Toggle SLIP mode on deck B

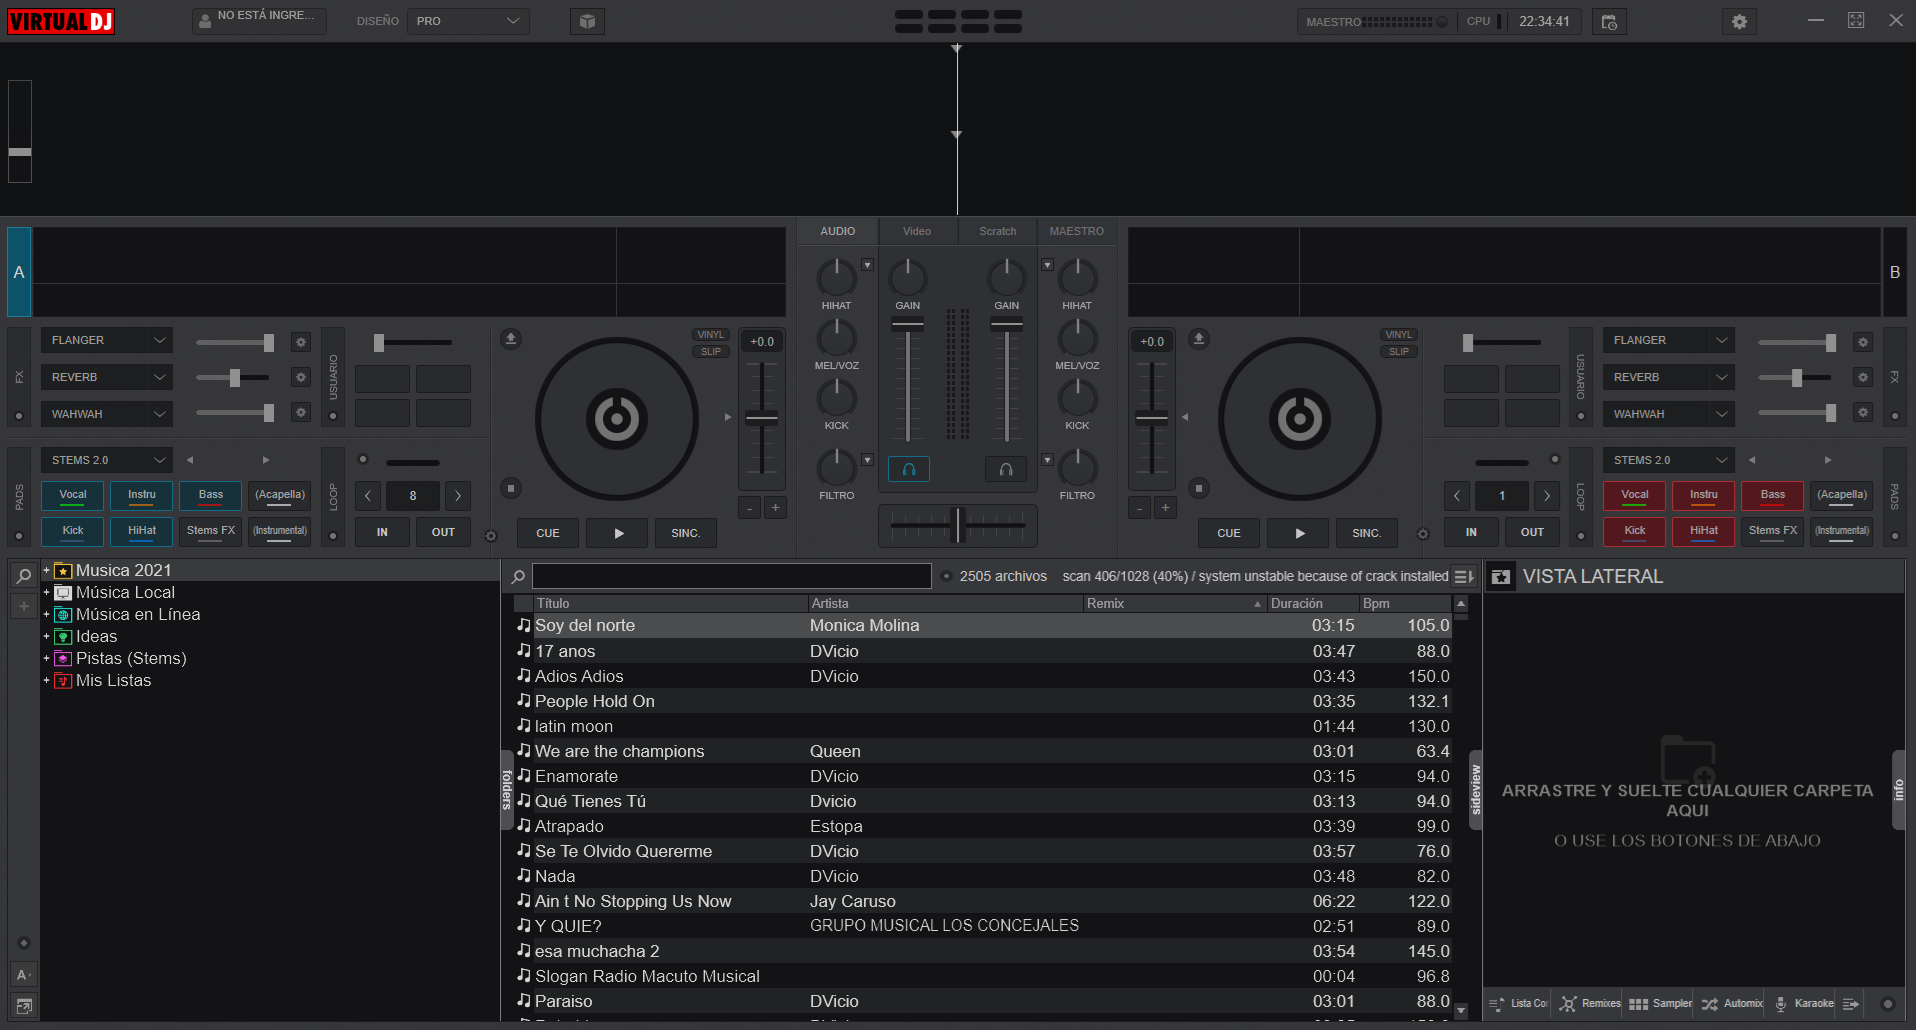1399,351
